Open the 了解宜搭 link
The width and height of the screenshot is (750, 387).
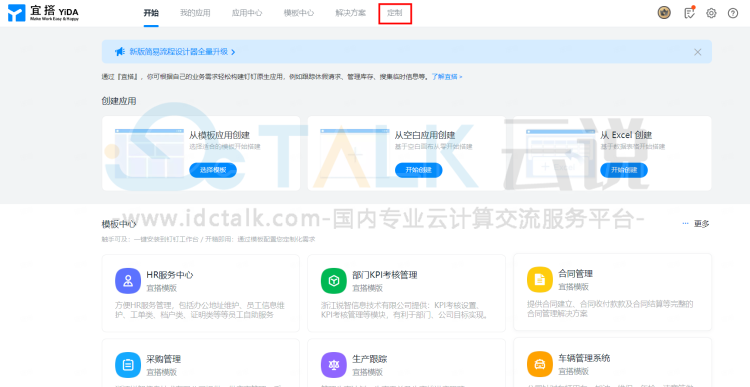point(447,77)
